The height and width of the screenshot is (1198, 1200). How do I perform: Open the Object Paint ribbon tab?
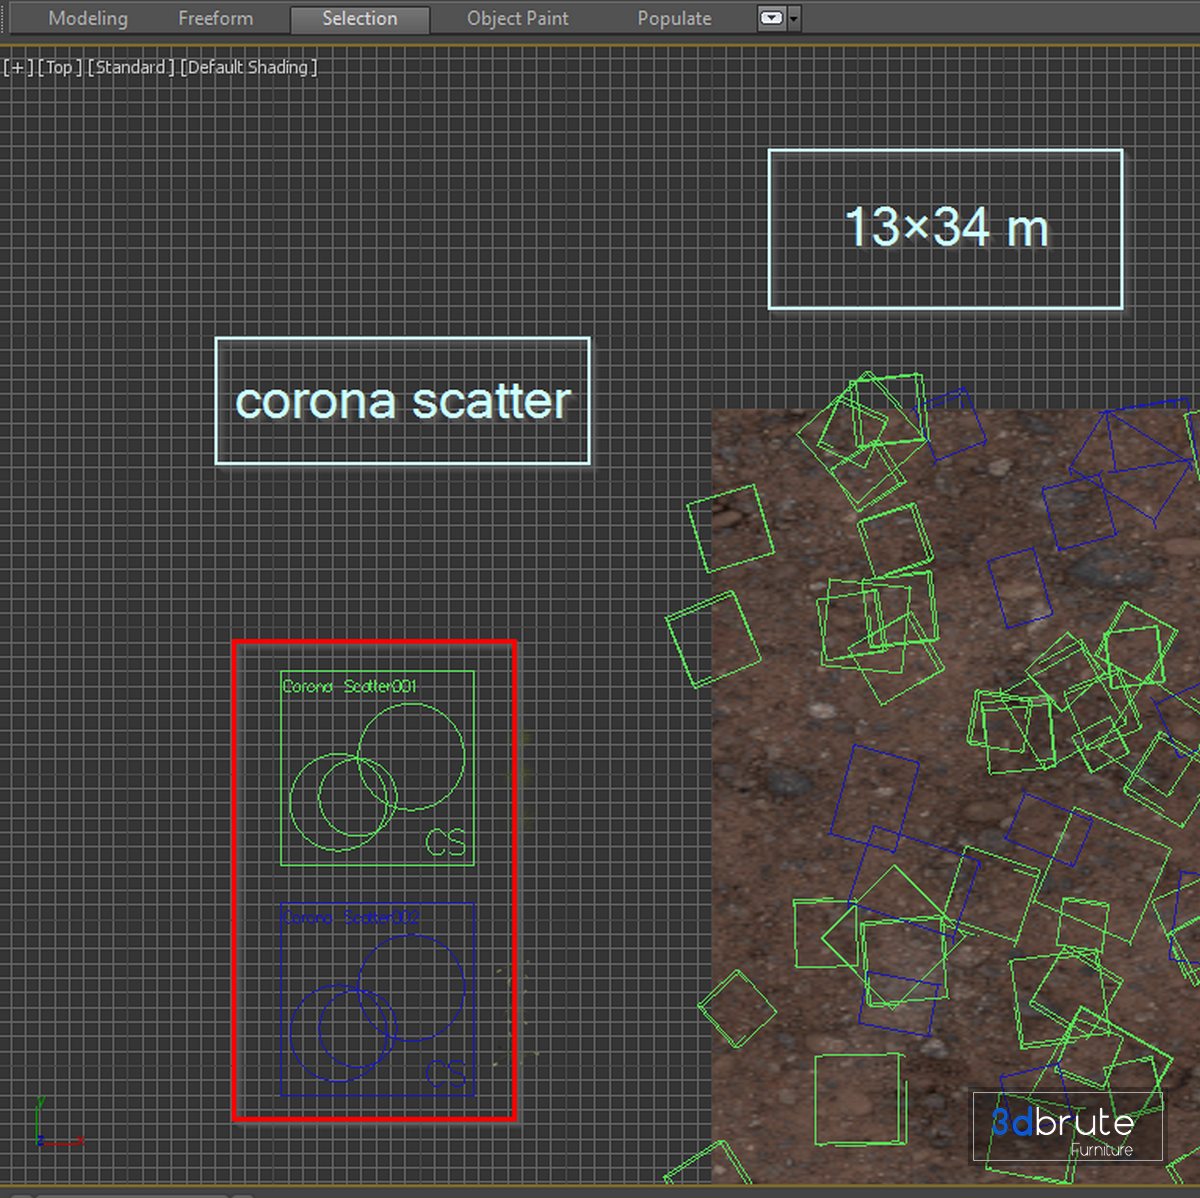(x=517, y=19)
